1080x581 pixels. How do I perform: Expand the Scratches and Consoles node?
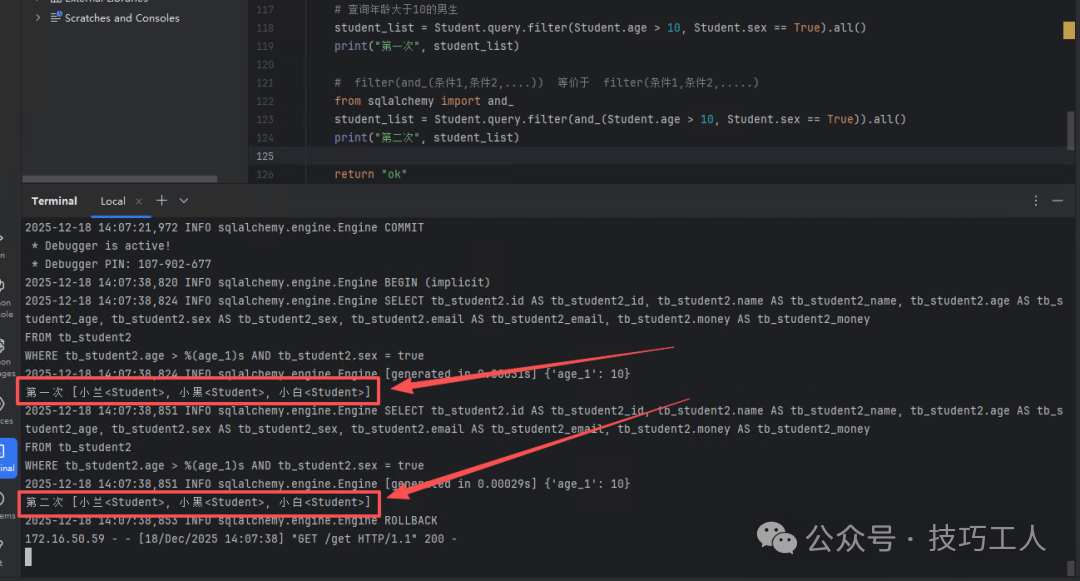tap(37, 17)
